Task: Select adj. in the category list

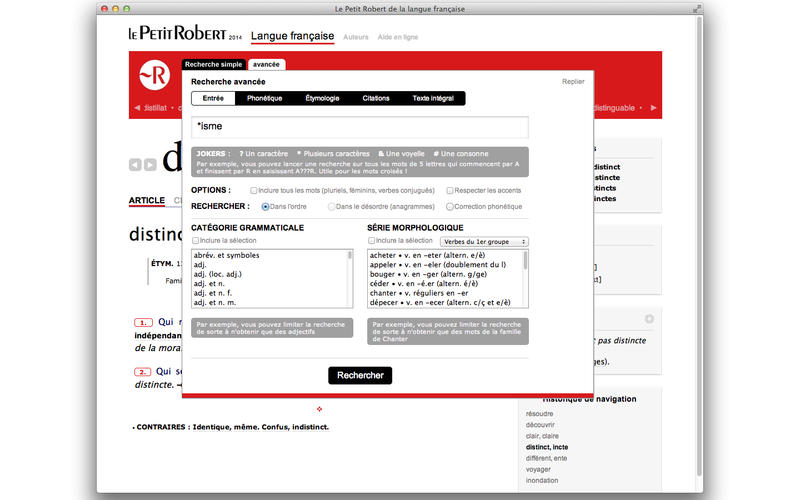Action: [x=200, y=265]
